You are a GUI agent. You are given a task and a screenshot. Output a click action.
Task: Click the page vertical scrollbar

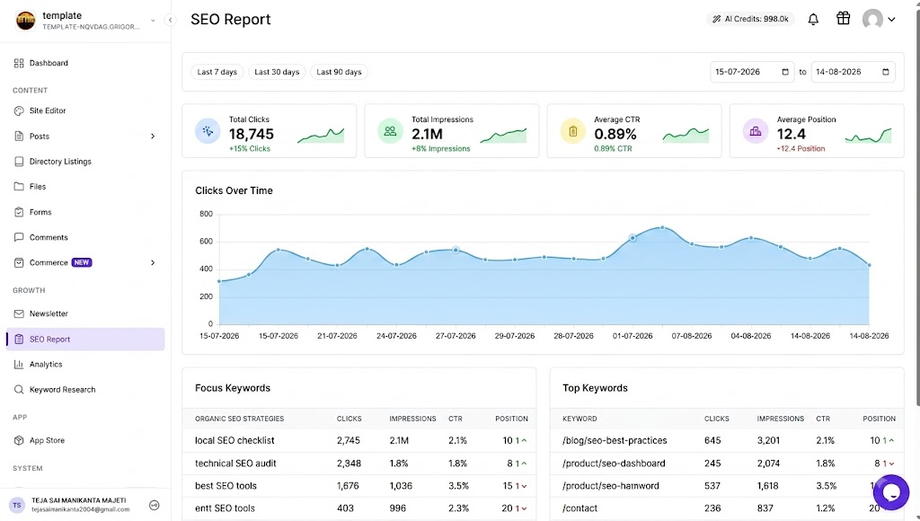(917, 205)
